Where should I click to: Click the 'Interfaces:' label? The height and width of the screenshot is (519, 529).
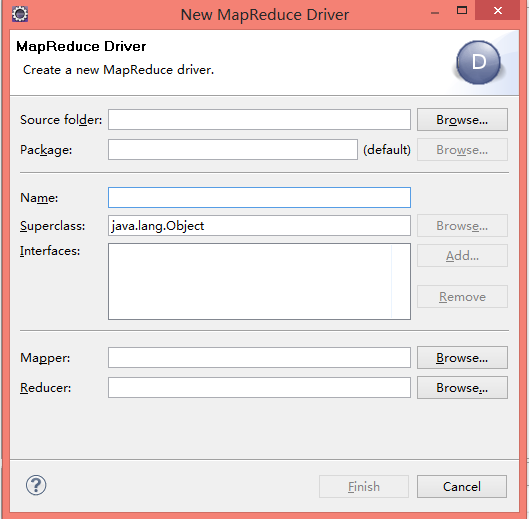[50, 251]
